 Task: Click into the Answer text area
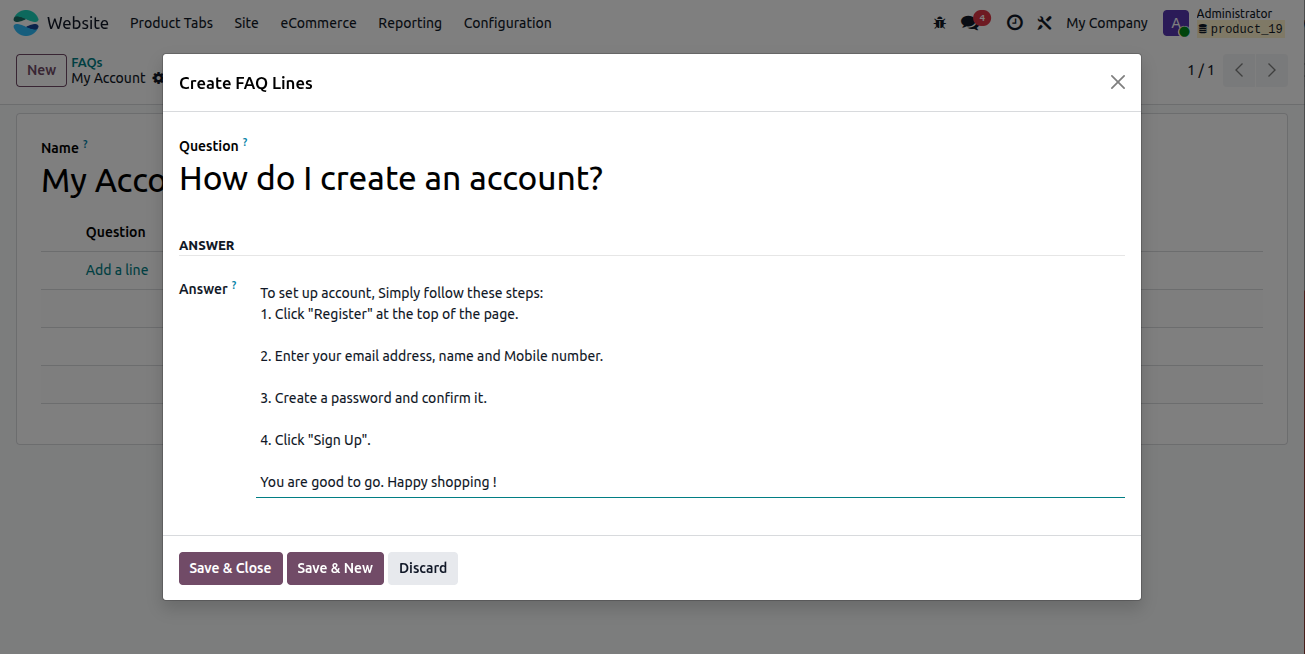pyautogui.click(x=690, y=388)
